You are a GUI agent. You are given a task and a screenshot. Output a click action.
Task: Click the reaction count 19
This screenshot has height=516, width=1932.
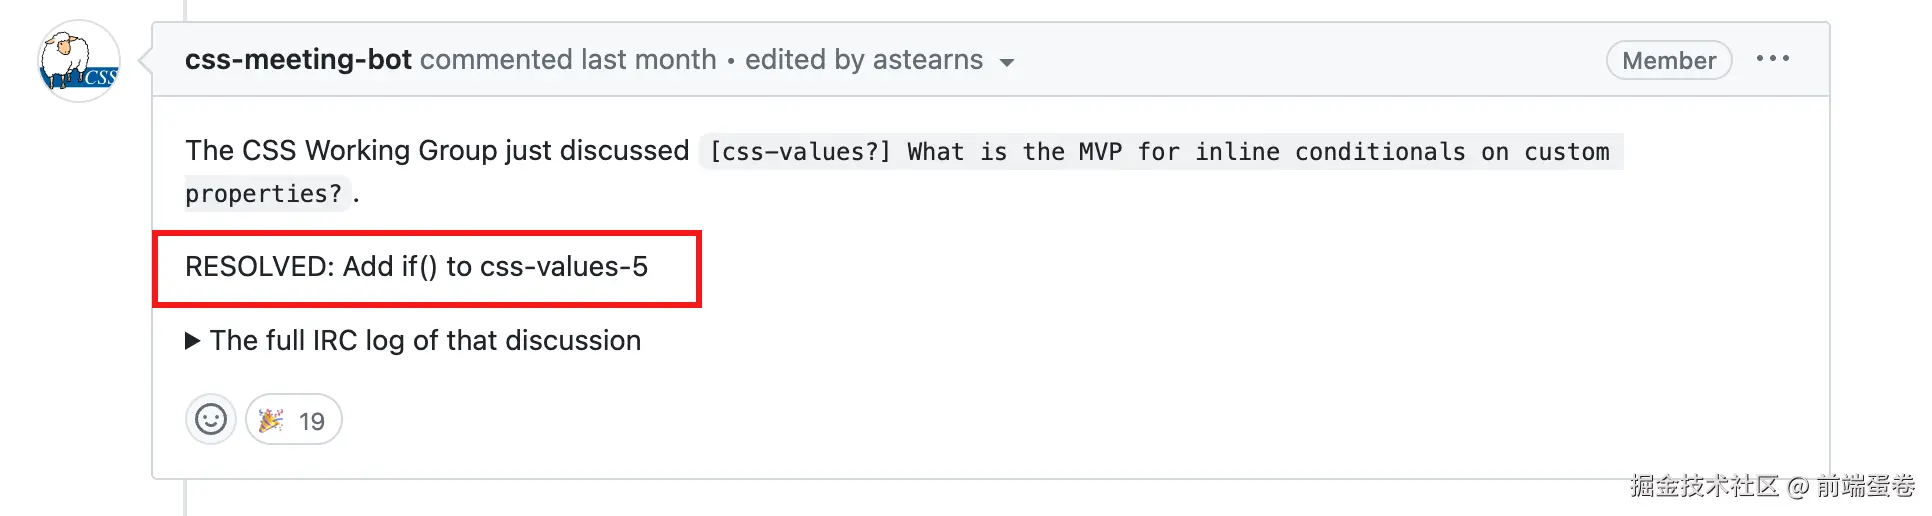click(312, 421)
